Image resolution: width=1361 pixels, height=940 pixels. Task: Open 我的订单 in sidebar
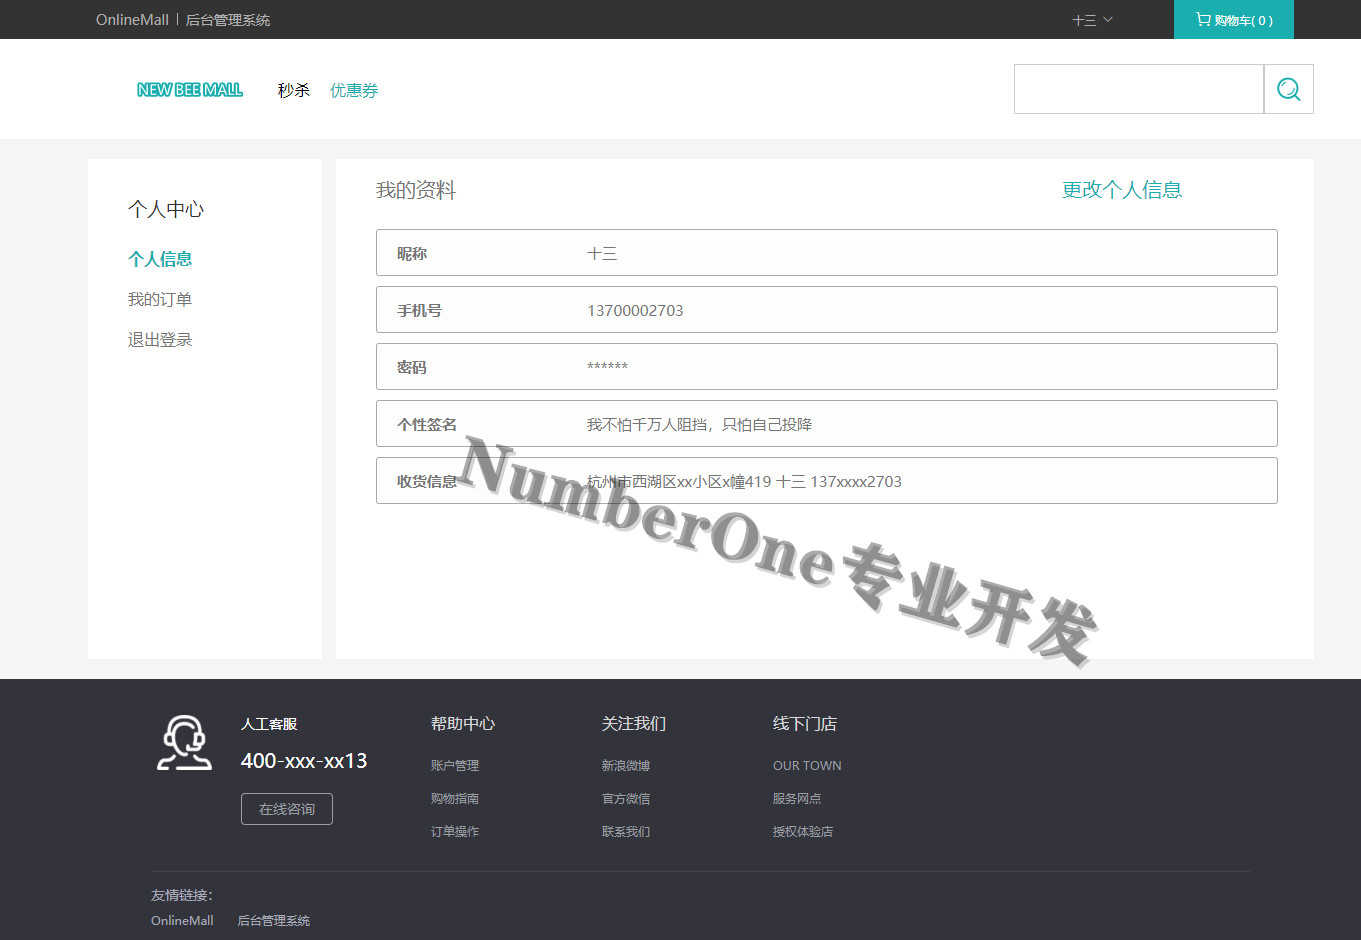pyautogui.click(x=160, y=299)
